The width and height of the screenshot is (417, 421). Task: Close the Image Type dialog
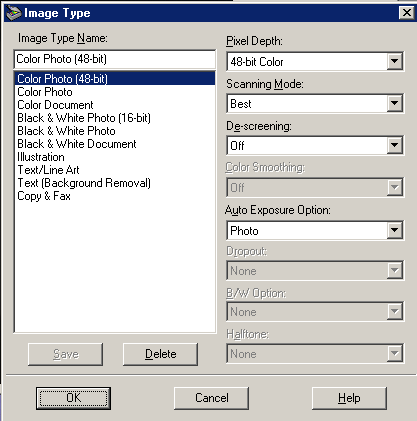[407, 13]
